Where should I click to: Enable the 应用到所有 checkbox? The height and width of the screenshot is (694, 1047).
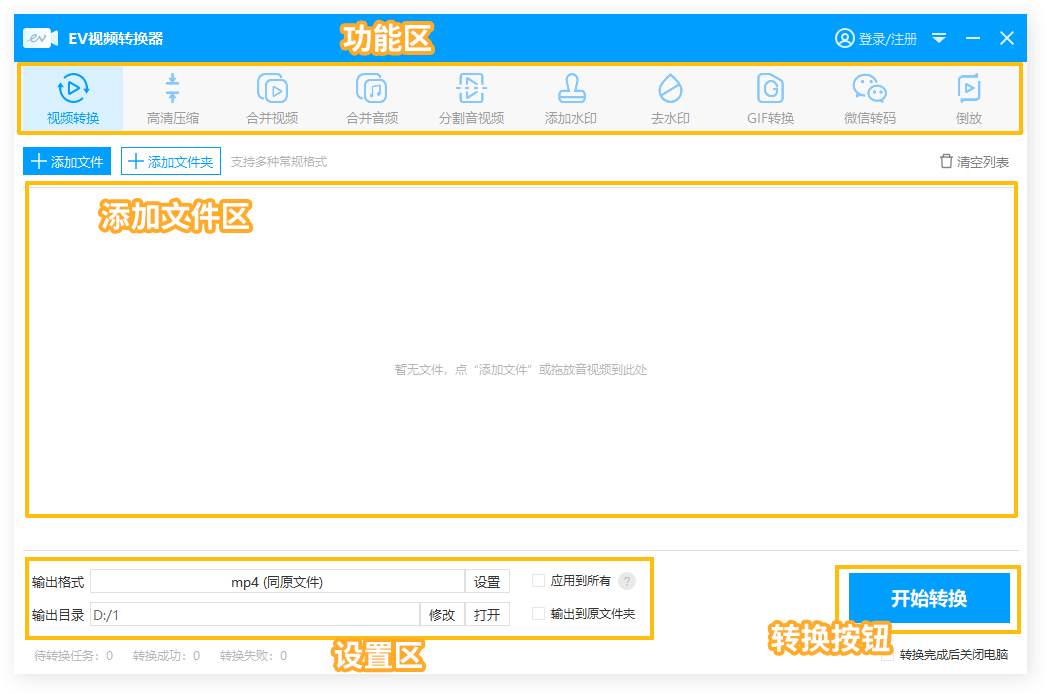coord(539,580)
